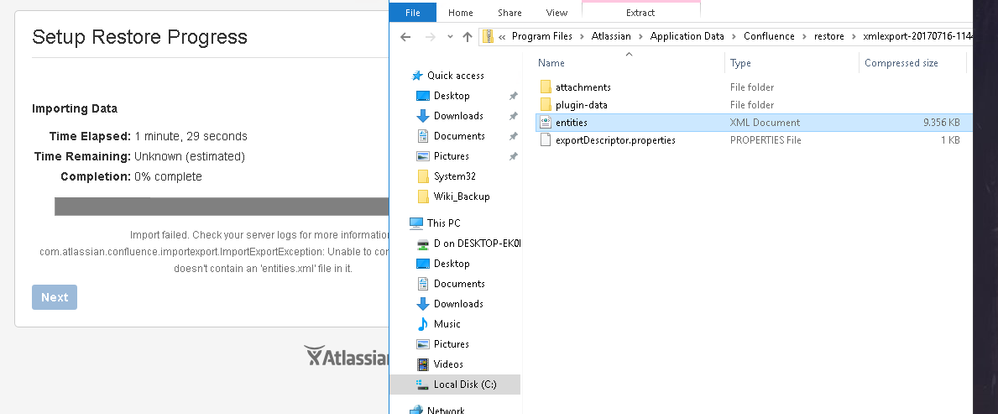
Task: Unpin Desktop using its pin icon
Action: coord(513,96)
